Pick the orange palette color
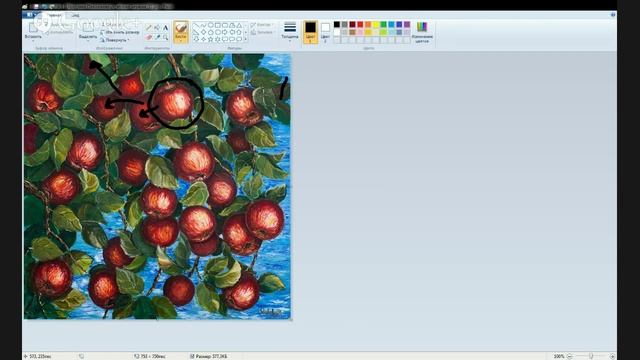 coord(368,24)
